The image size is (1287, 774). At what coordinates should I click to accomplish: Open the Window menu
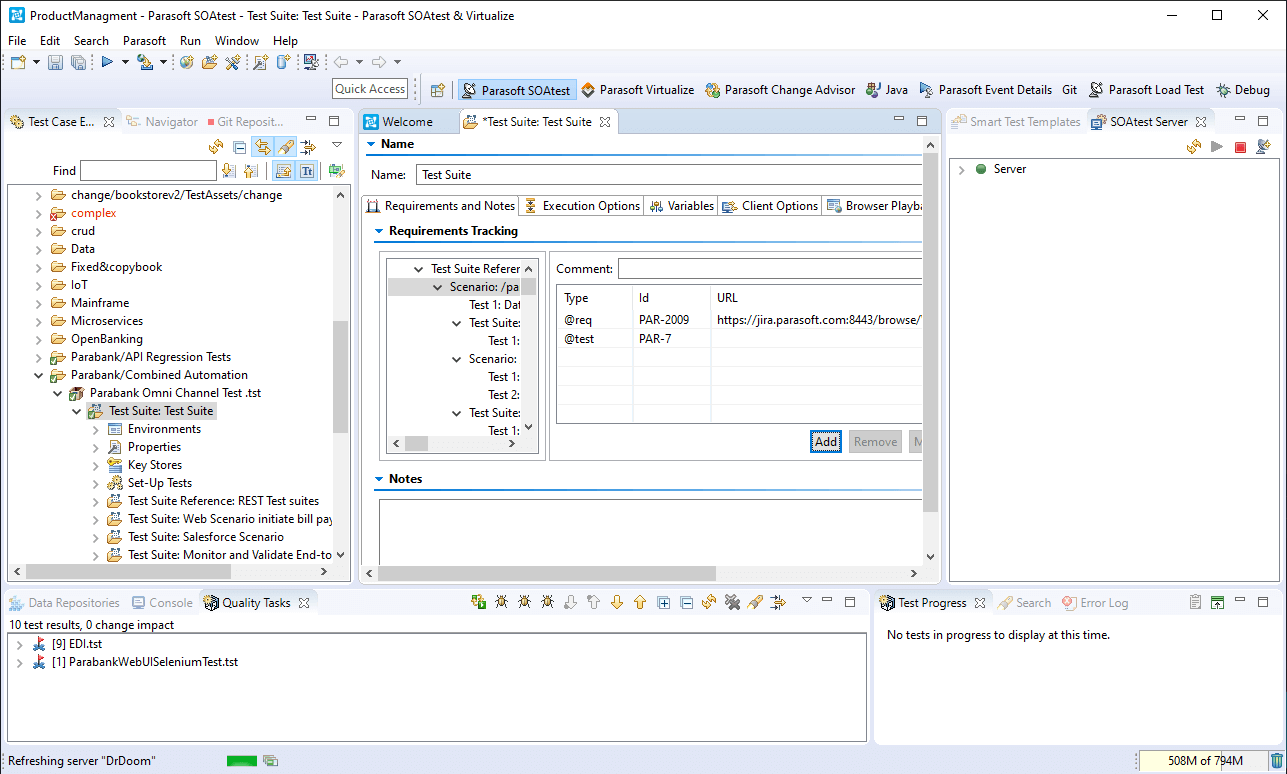pyautogui.click(x=237, y=41)
